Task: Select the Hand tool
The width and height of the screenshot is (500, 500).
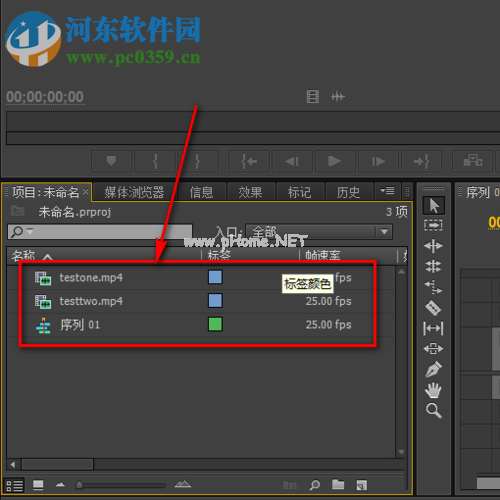Action: coord(433,390)
